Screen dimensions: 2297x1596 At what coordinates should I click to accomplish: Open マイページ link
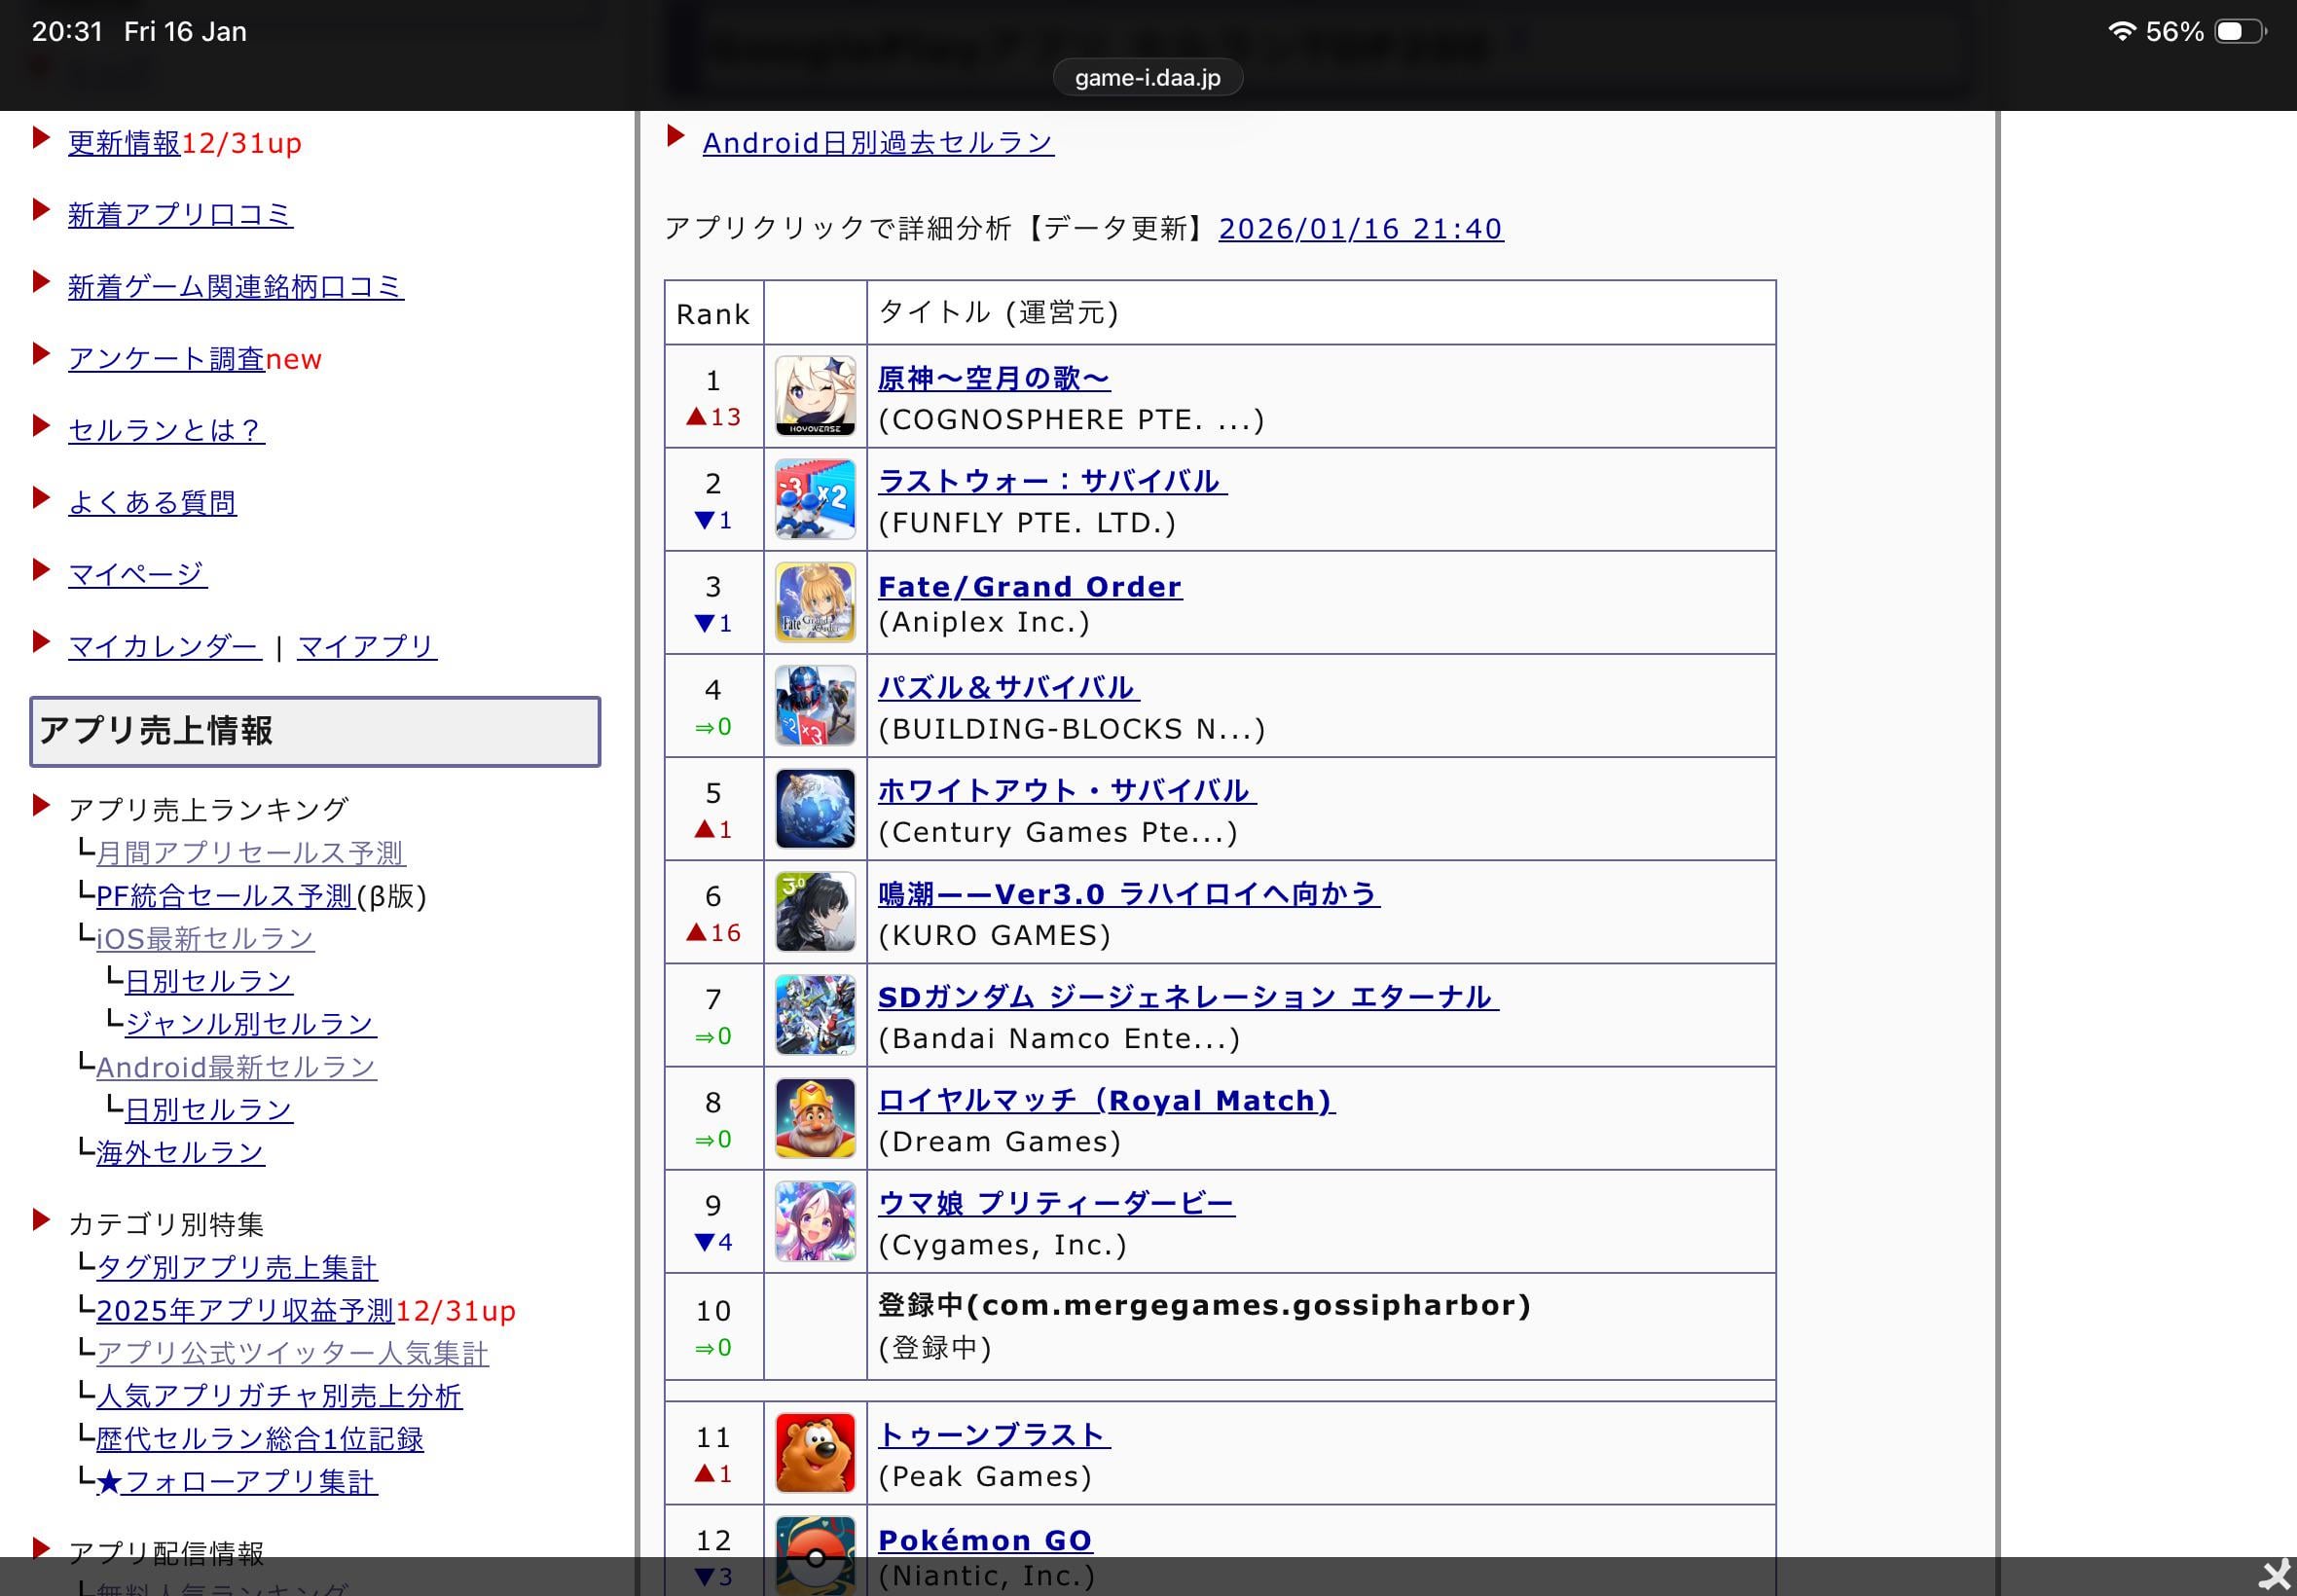(x=138, y=574)
